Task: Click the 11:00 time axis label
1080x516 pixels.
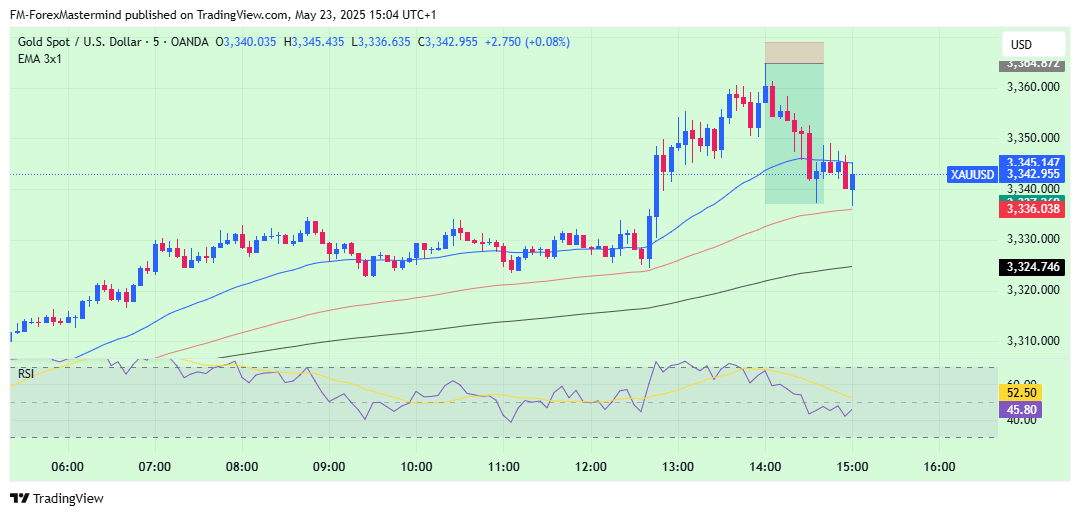Action: pyautogui.click(x=503, y=466)
